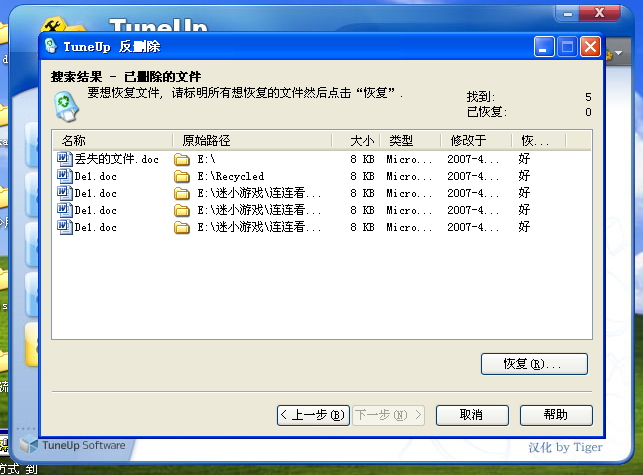Viewport: 643px width, 475px height.
Task: Go back with 上一步(B) button
Action: pyautogui.click(x=313, y=415)
